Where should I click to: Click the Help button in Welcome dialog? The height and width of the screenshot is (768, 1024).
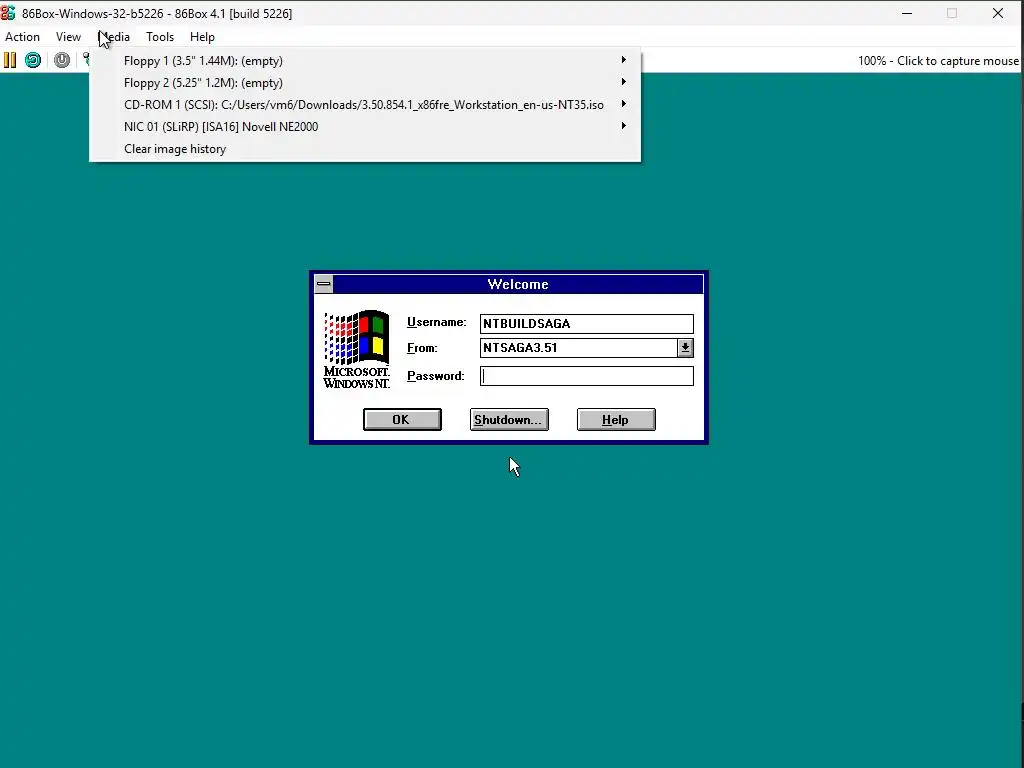[616, 420]
